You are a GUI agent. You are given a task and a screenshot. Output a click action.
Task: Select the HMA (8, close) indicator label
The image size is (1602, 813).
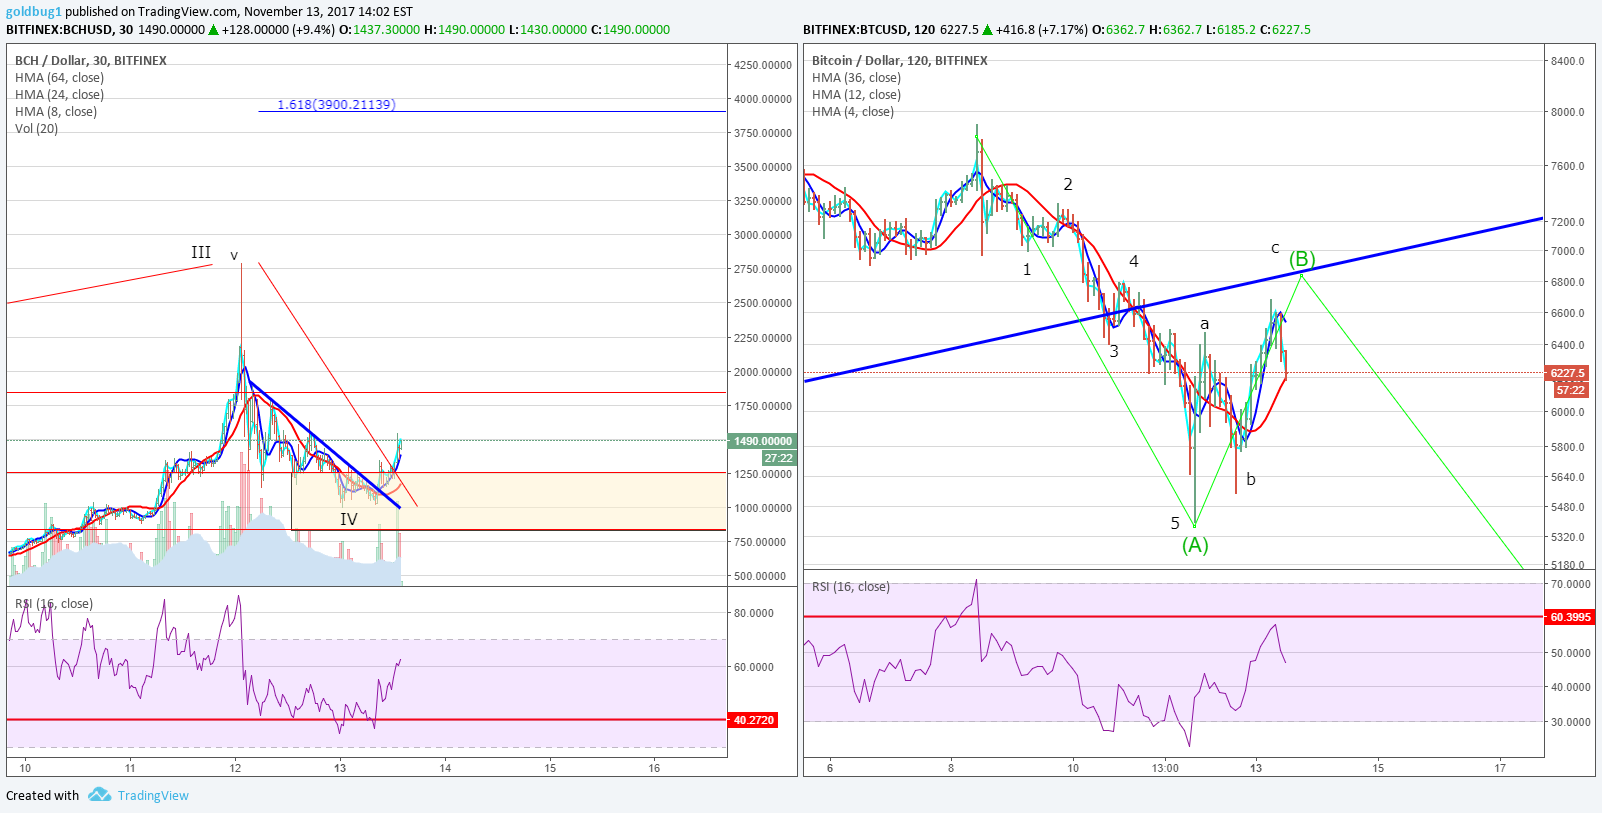(56, 112)
